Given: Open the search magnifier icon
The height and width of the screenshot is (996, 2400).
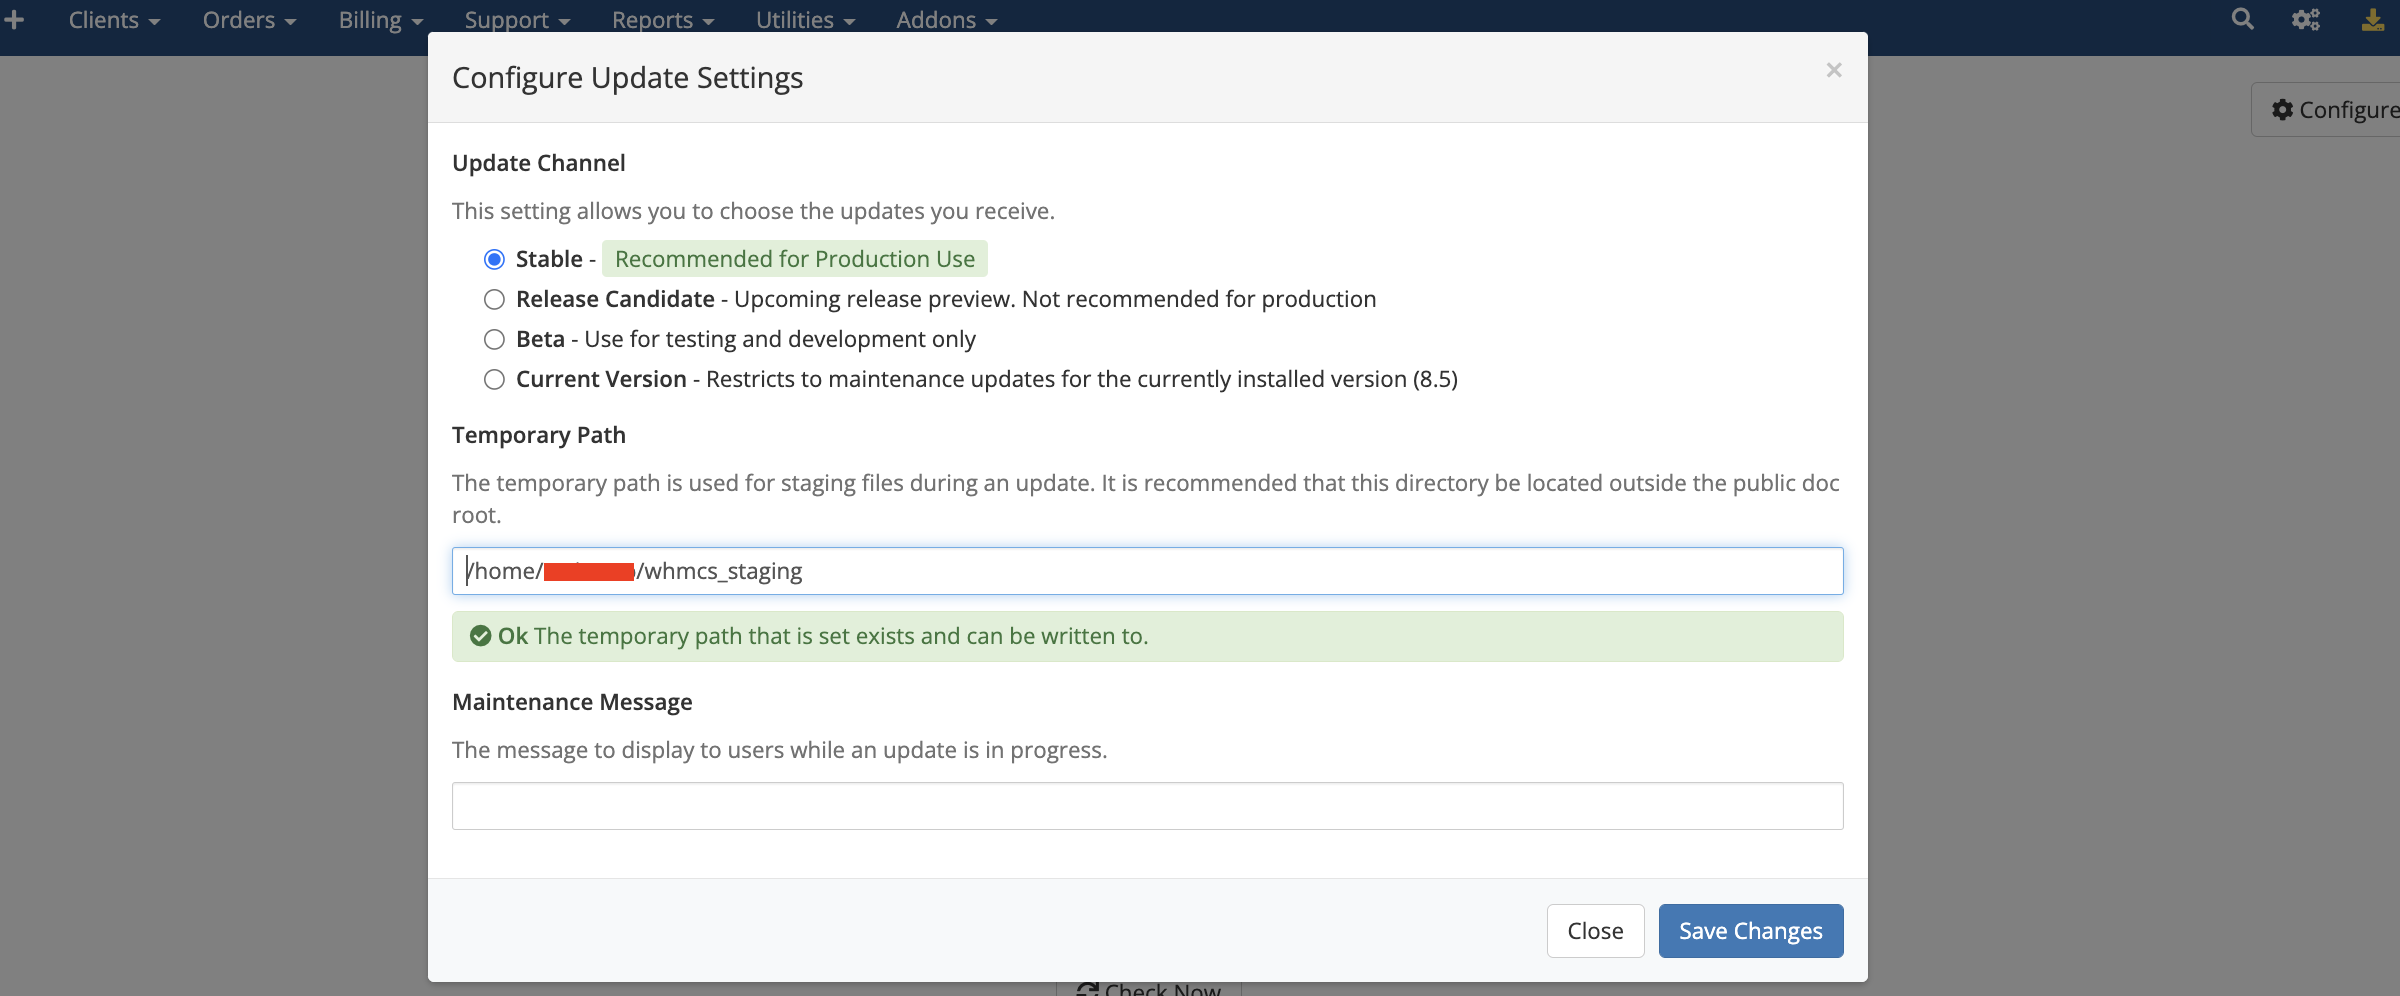Looking at the screenshot, I should (x=2243, y=19).
